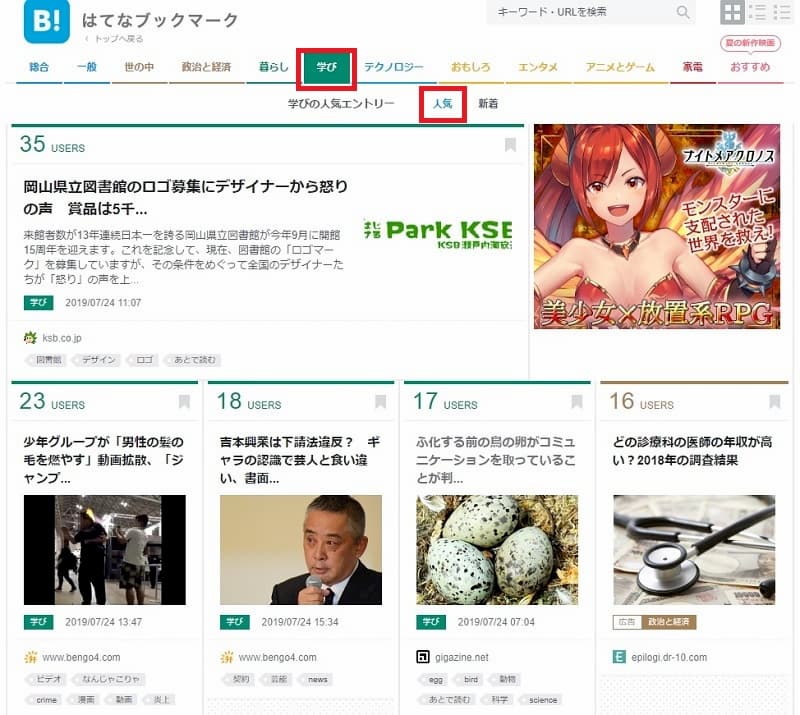Click the hair-burning video thumbnail
This screenshot has width=800, height=715.
point(105,550)
